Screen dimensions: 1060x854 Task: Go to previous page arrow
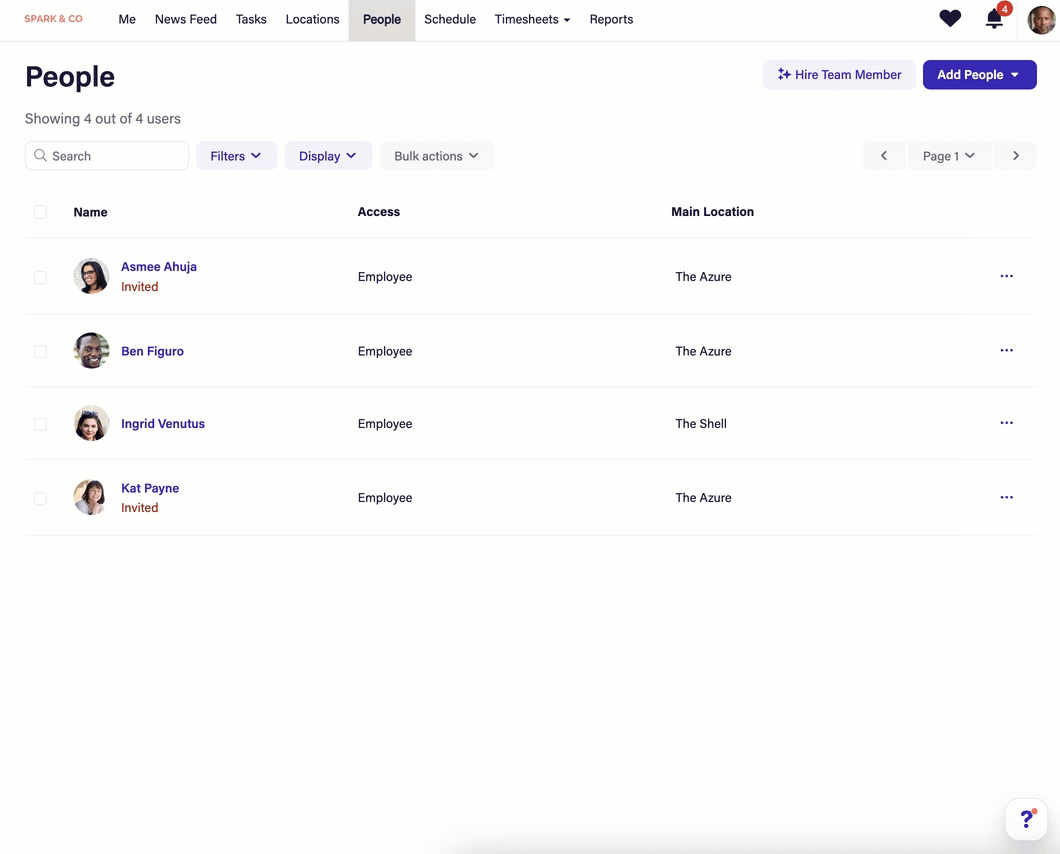[x=884, y=156]
